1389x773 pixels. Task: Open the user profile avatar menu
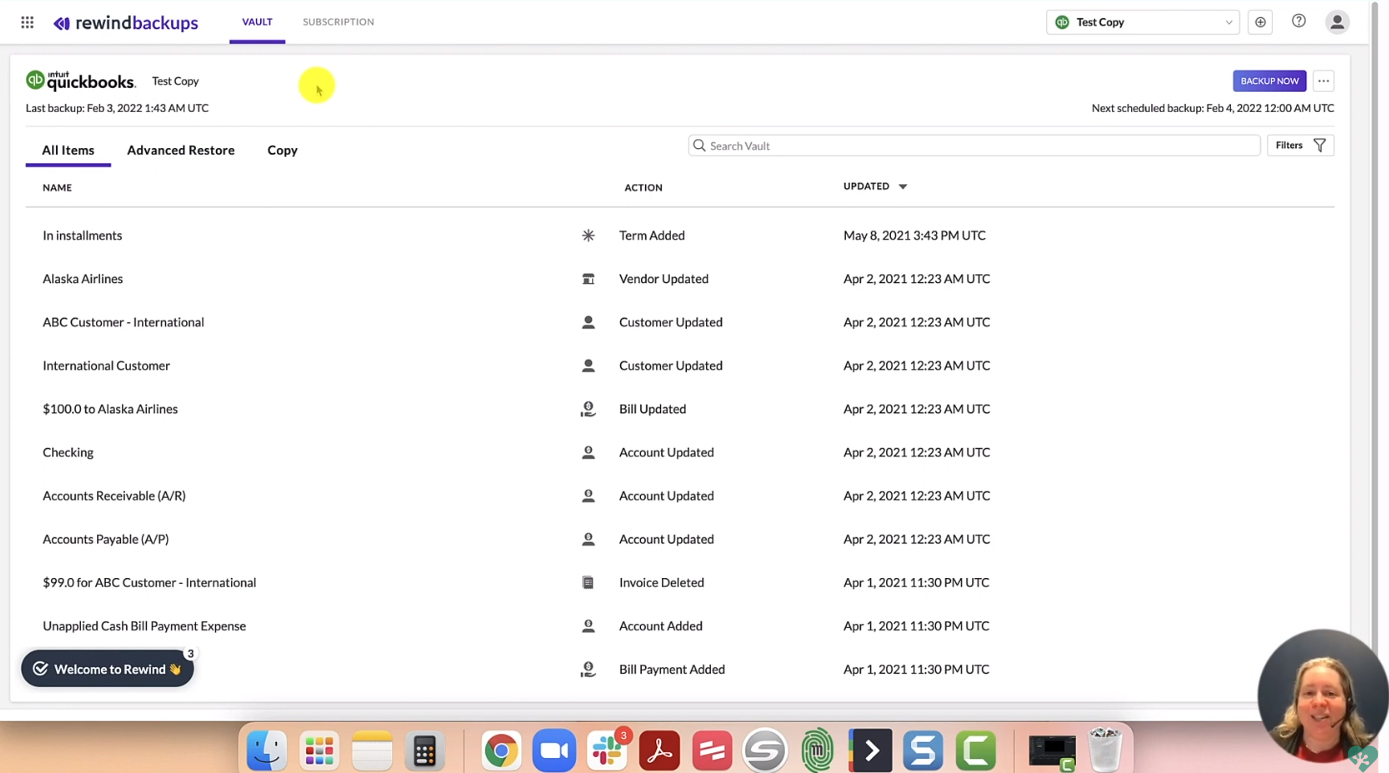(1337, 22)
